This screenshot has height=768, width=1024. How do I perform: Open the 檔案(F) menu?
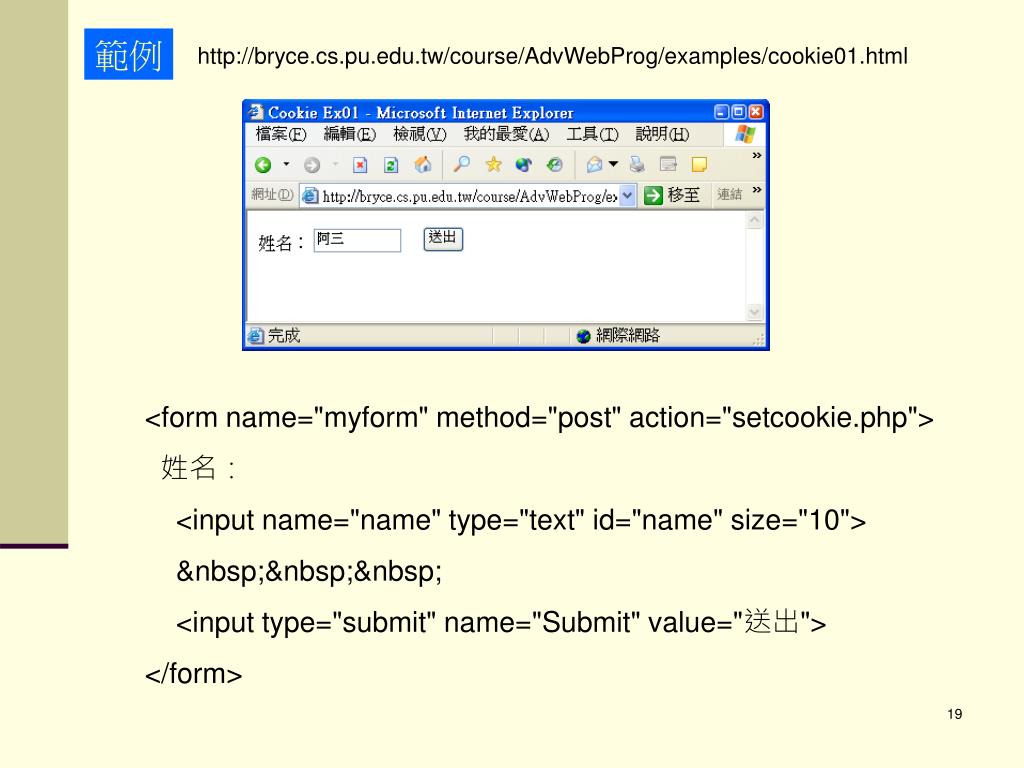tap(281, 134)
